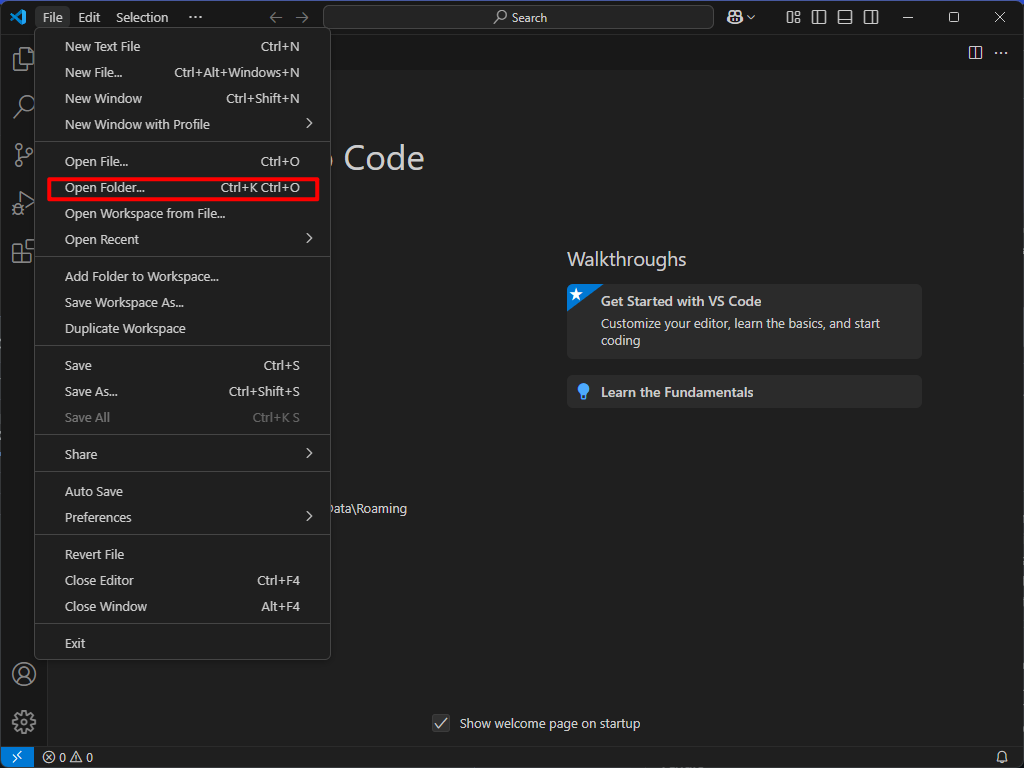Toggle the primary side bar layout button
The height and width of the screenshot is (768, 1024).
819,17
